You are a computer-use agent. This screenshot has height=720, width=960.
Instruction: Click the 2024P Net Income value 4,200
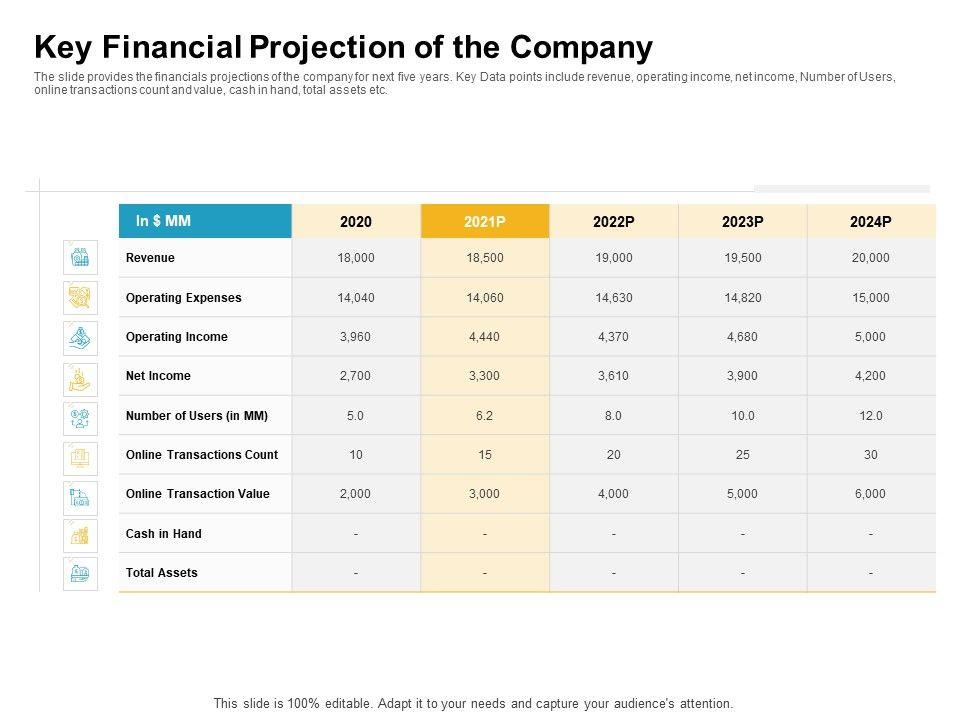871,376
